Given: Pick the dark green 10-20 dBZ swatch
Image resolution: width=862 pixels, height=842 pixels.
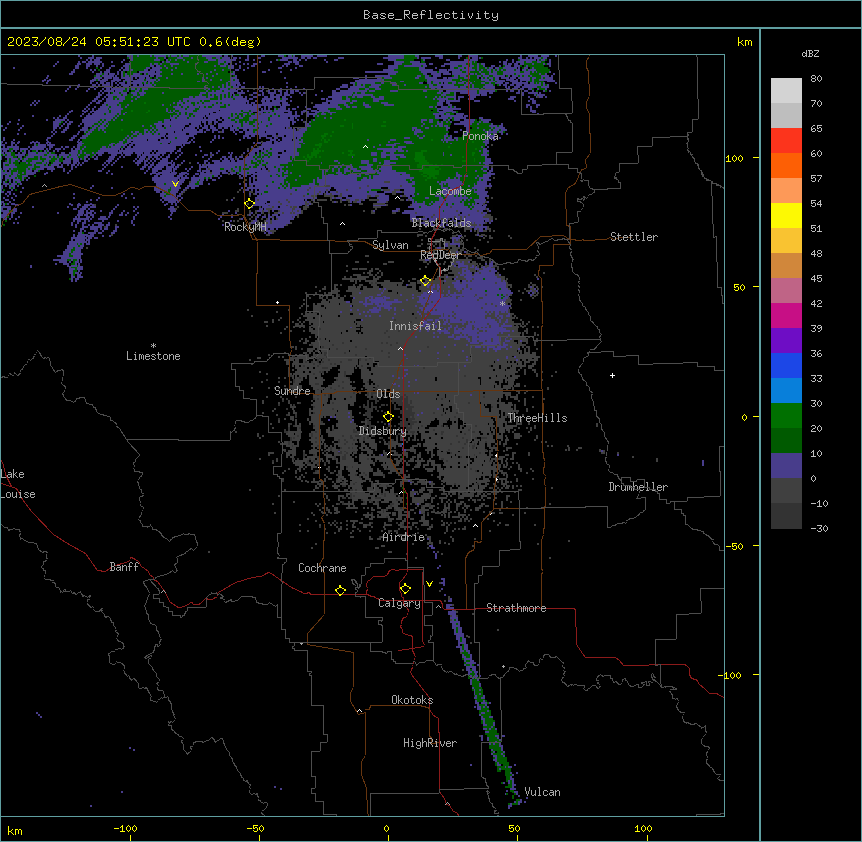Looking at the screenshot, I should (786, 441).
